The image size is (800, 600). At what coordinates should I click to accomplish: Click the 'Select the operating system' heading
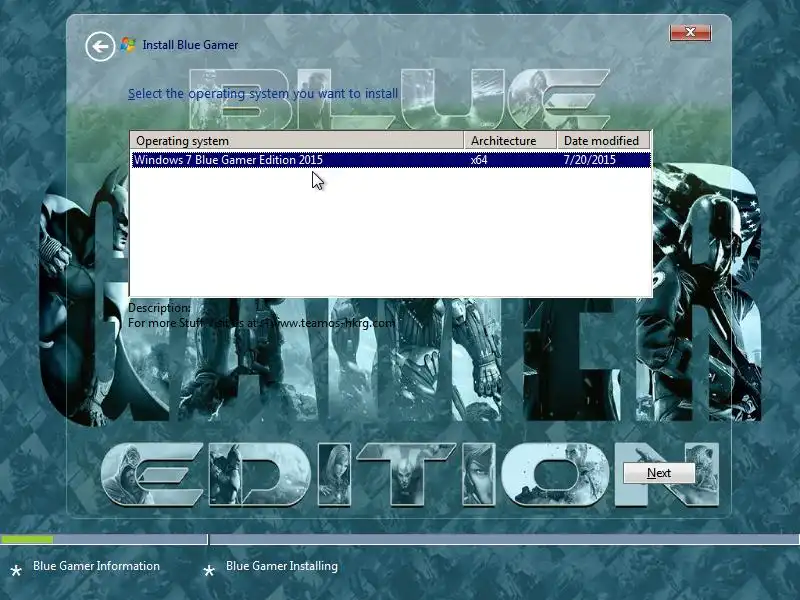263,94
